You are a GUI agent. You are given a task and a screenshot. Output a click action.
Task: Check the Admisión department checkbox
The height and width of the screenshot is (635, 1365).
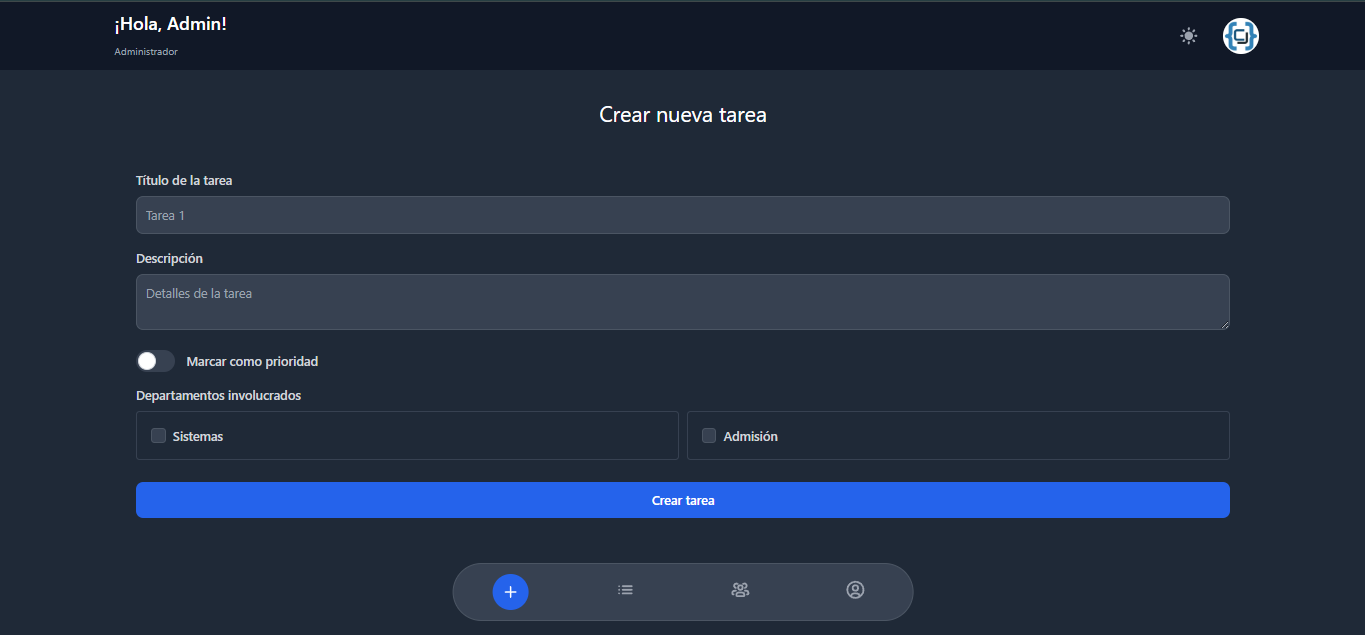tap(709, 436)
